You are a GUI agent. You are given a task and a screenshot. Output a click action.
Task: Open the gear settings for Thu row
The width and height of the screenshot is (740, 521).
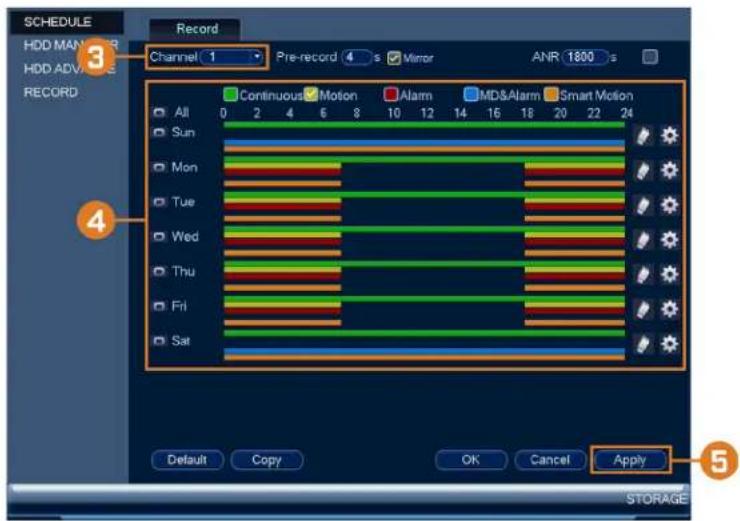[669, 274]
